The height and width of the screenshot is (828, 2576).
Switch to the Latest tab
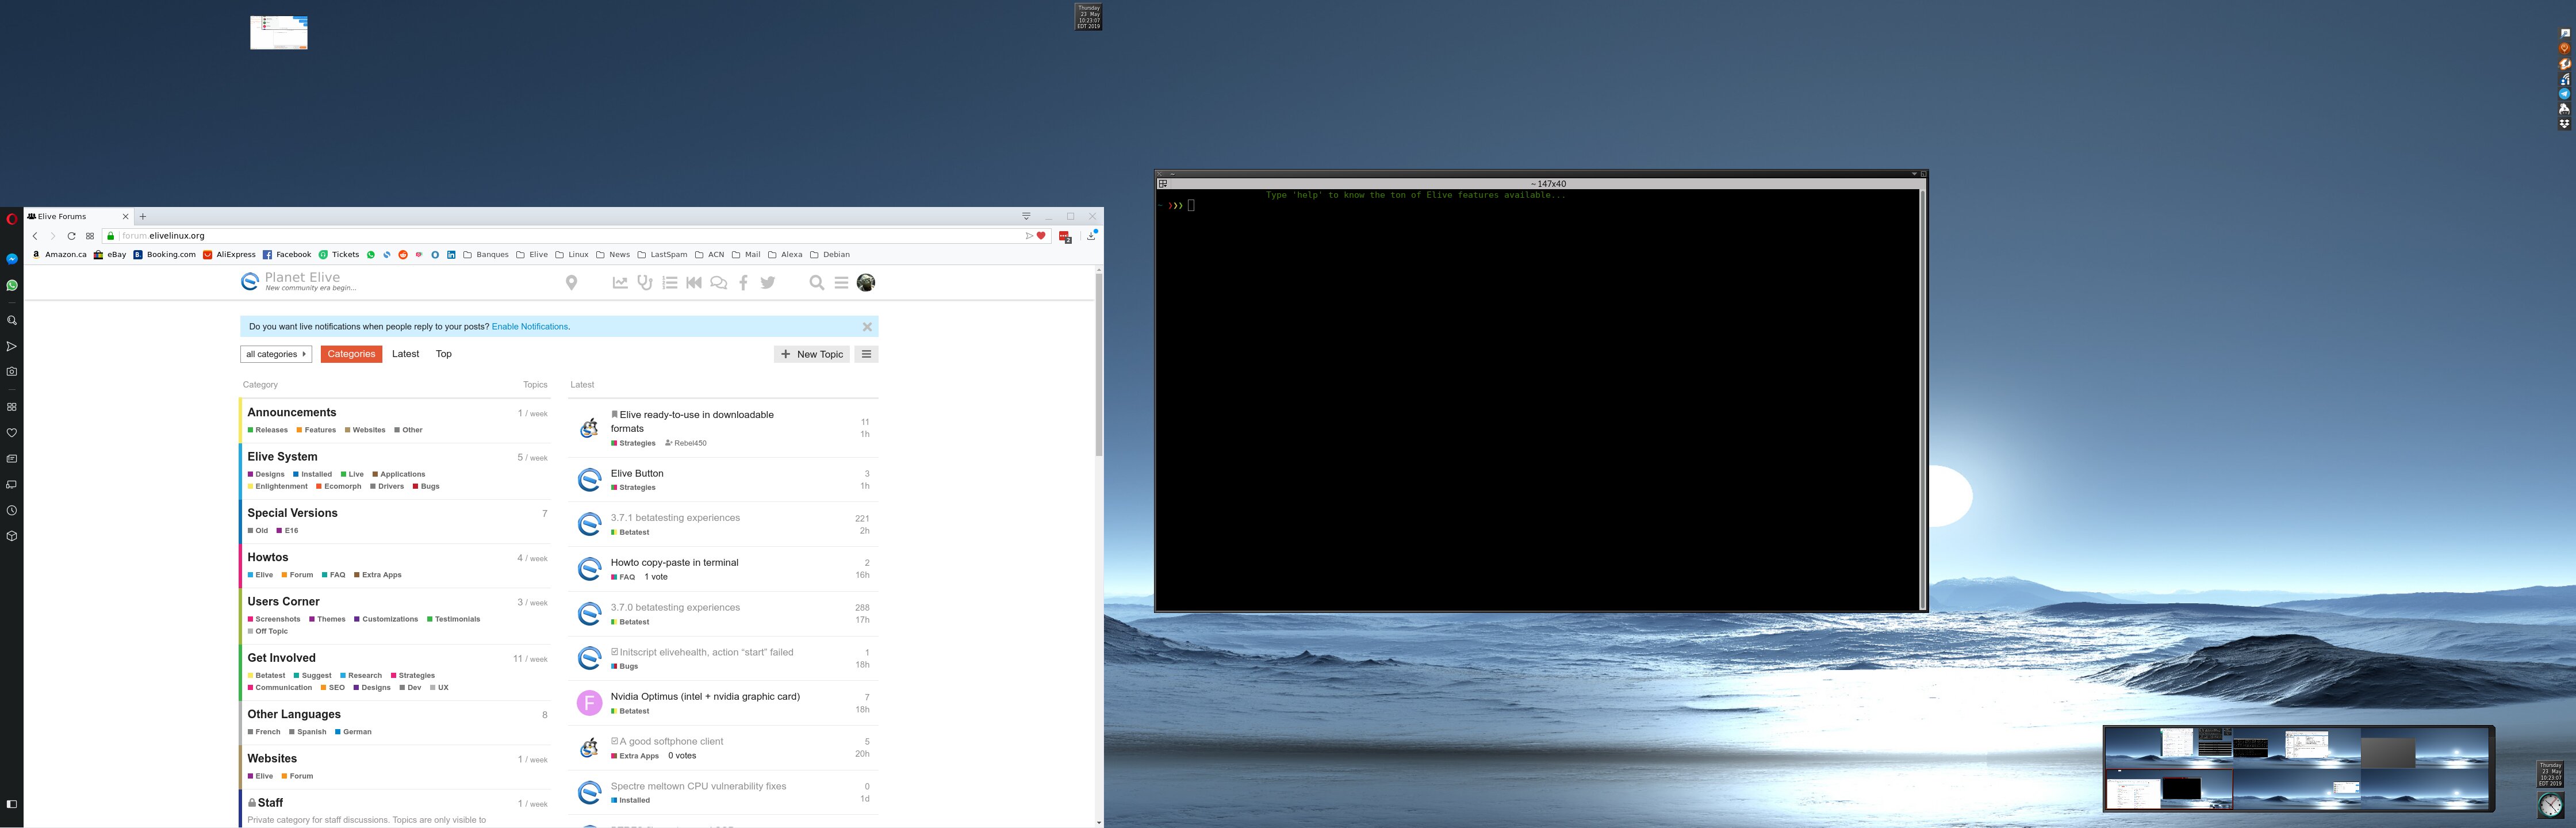point(405,354)
